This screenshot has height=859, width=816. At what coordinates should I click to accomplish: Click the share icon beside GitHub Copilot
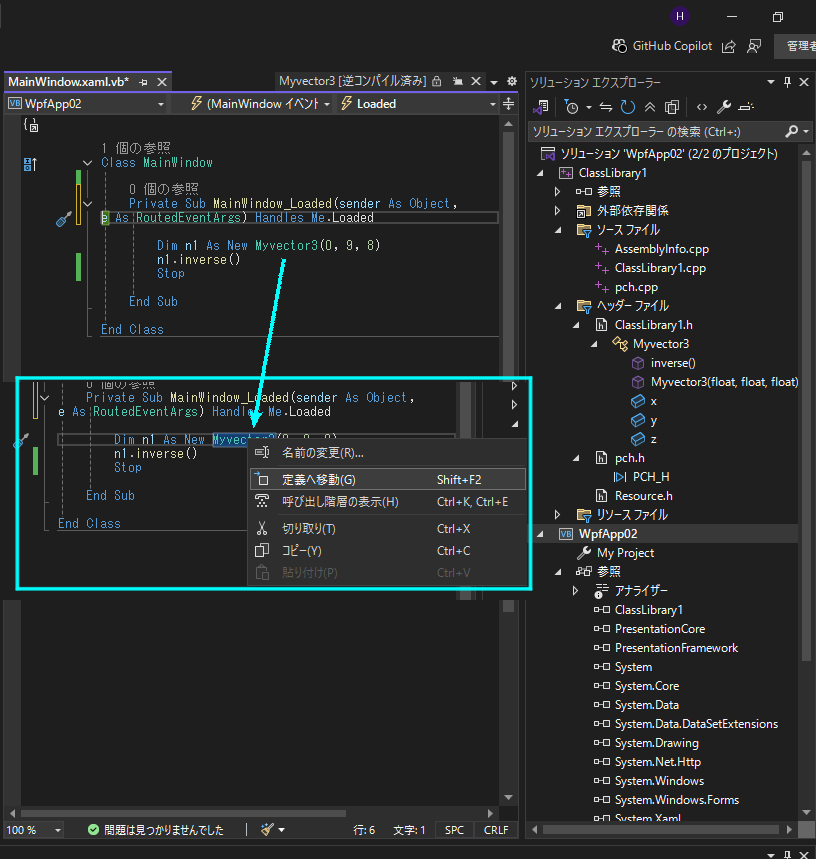coord(728,47)
